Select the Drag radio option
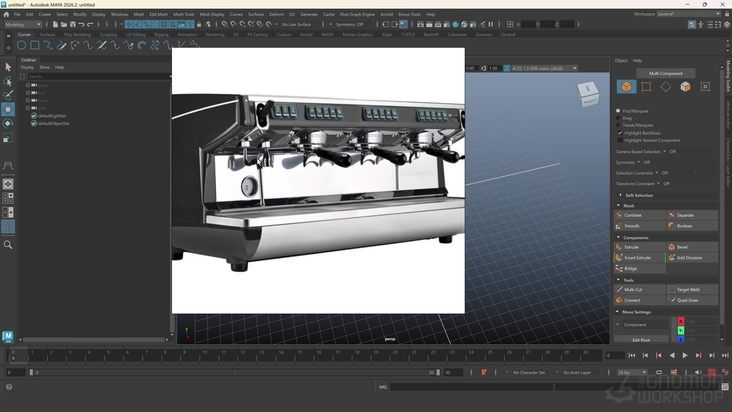Image resolution: width=732 pixels, height=412 pixels. [618, 118]
